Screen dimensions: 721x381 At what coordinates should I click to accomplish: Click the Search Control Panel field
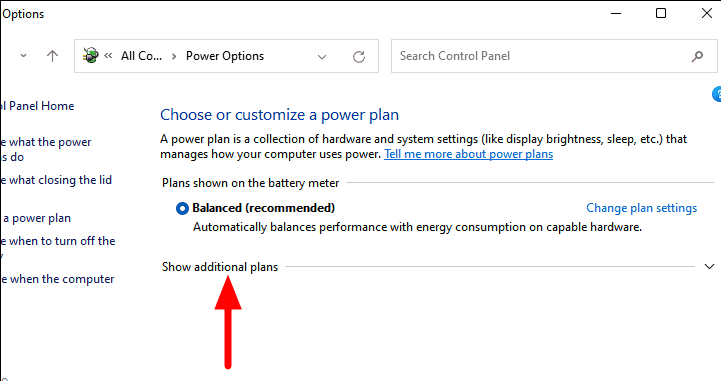point(554,56)
